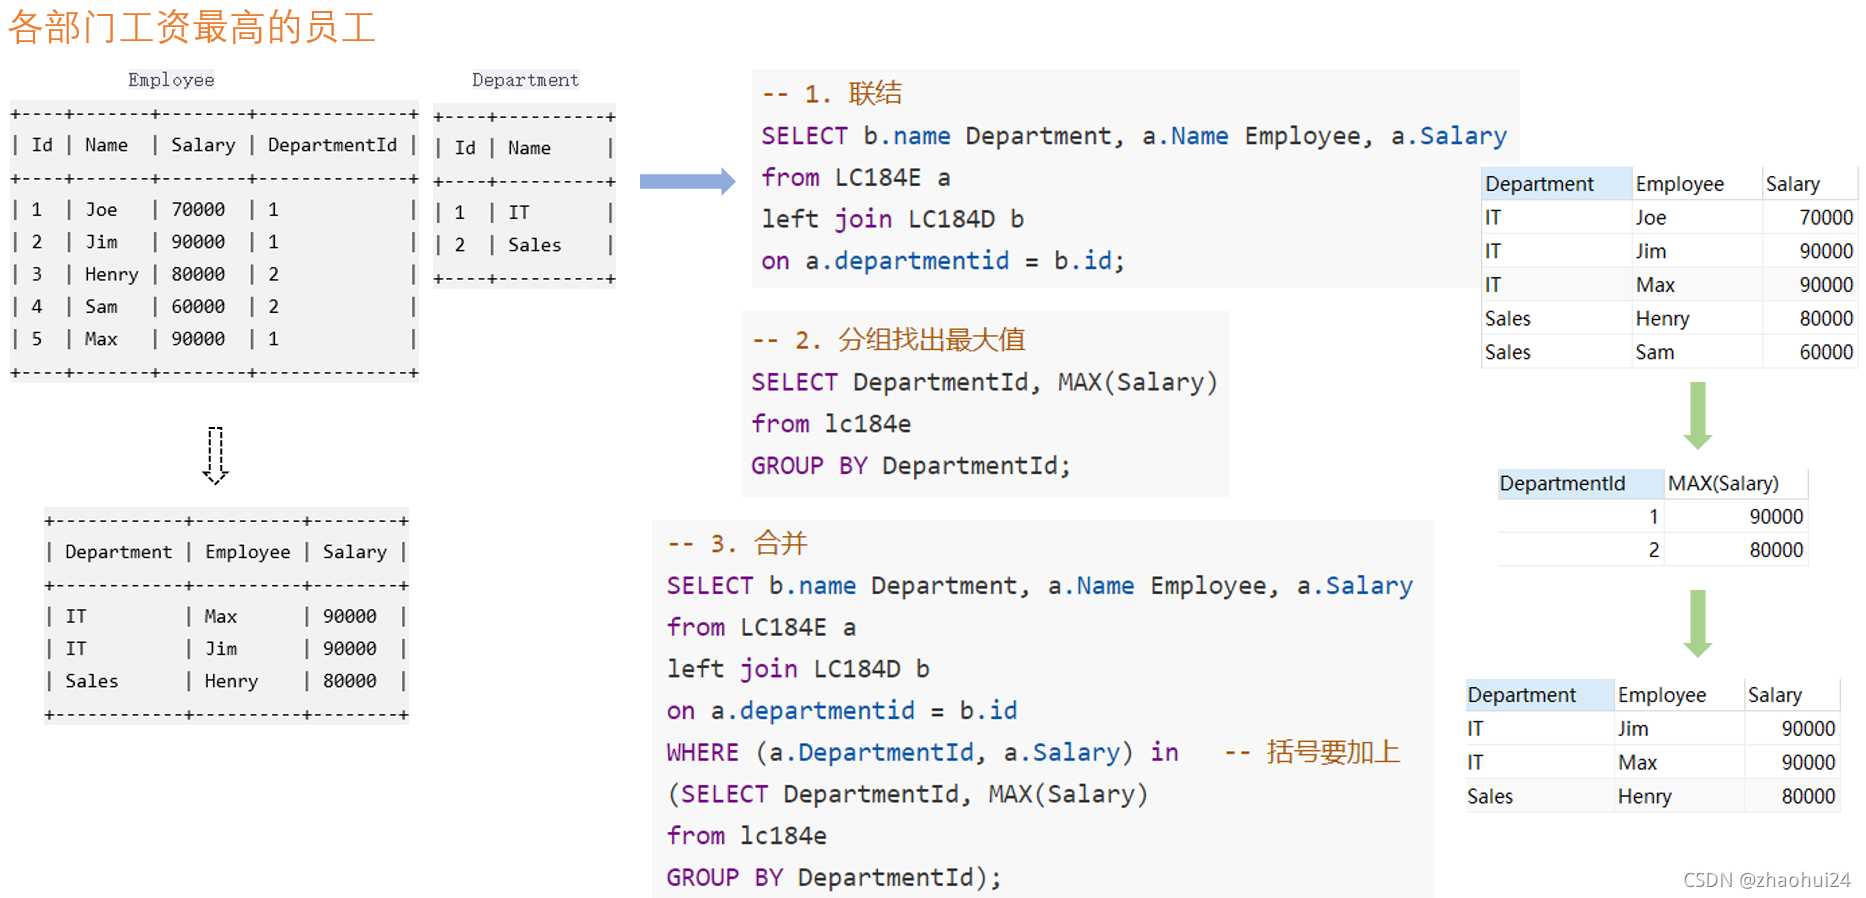Click the Employee table DepartmentId column header
This screenshot has width=1866, height=898.
click(332, 145)
